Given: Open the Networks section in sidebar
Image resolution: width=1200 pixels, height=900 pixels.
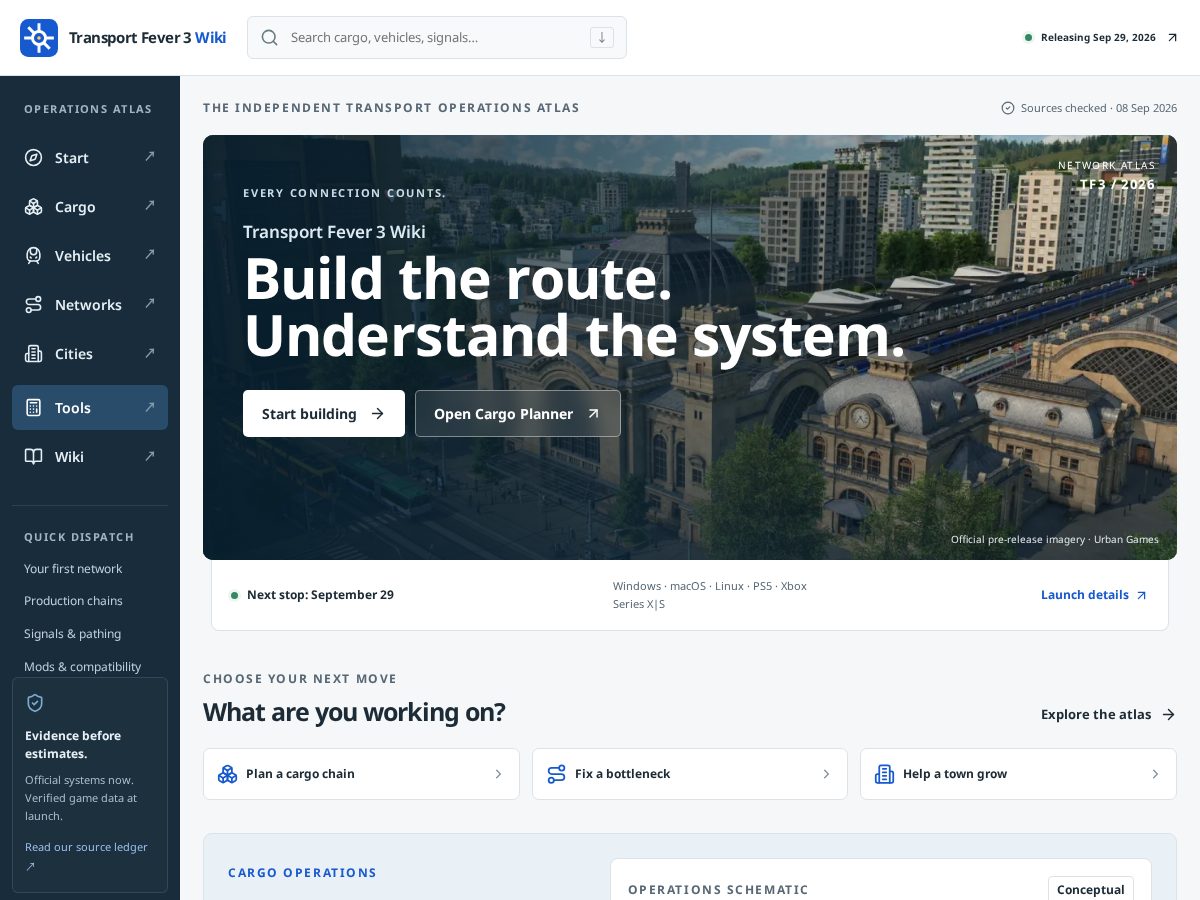Looking at the screenshot, I should click(x=90, y=305).
